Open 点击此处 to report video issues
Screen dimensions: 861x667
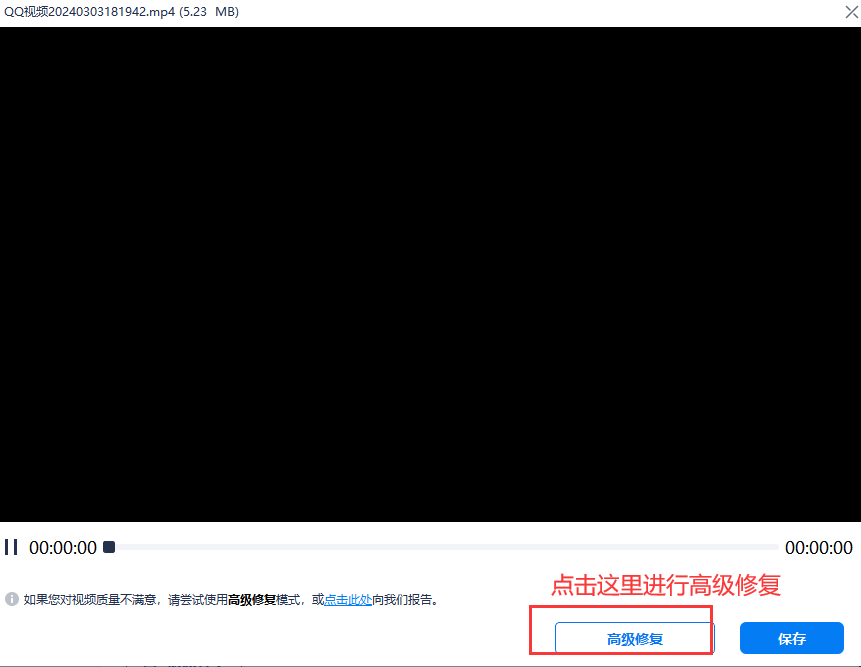coord(346,600)
